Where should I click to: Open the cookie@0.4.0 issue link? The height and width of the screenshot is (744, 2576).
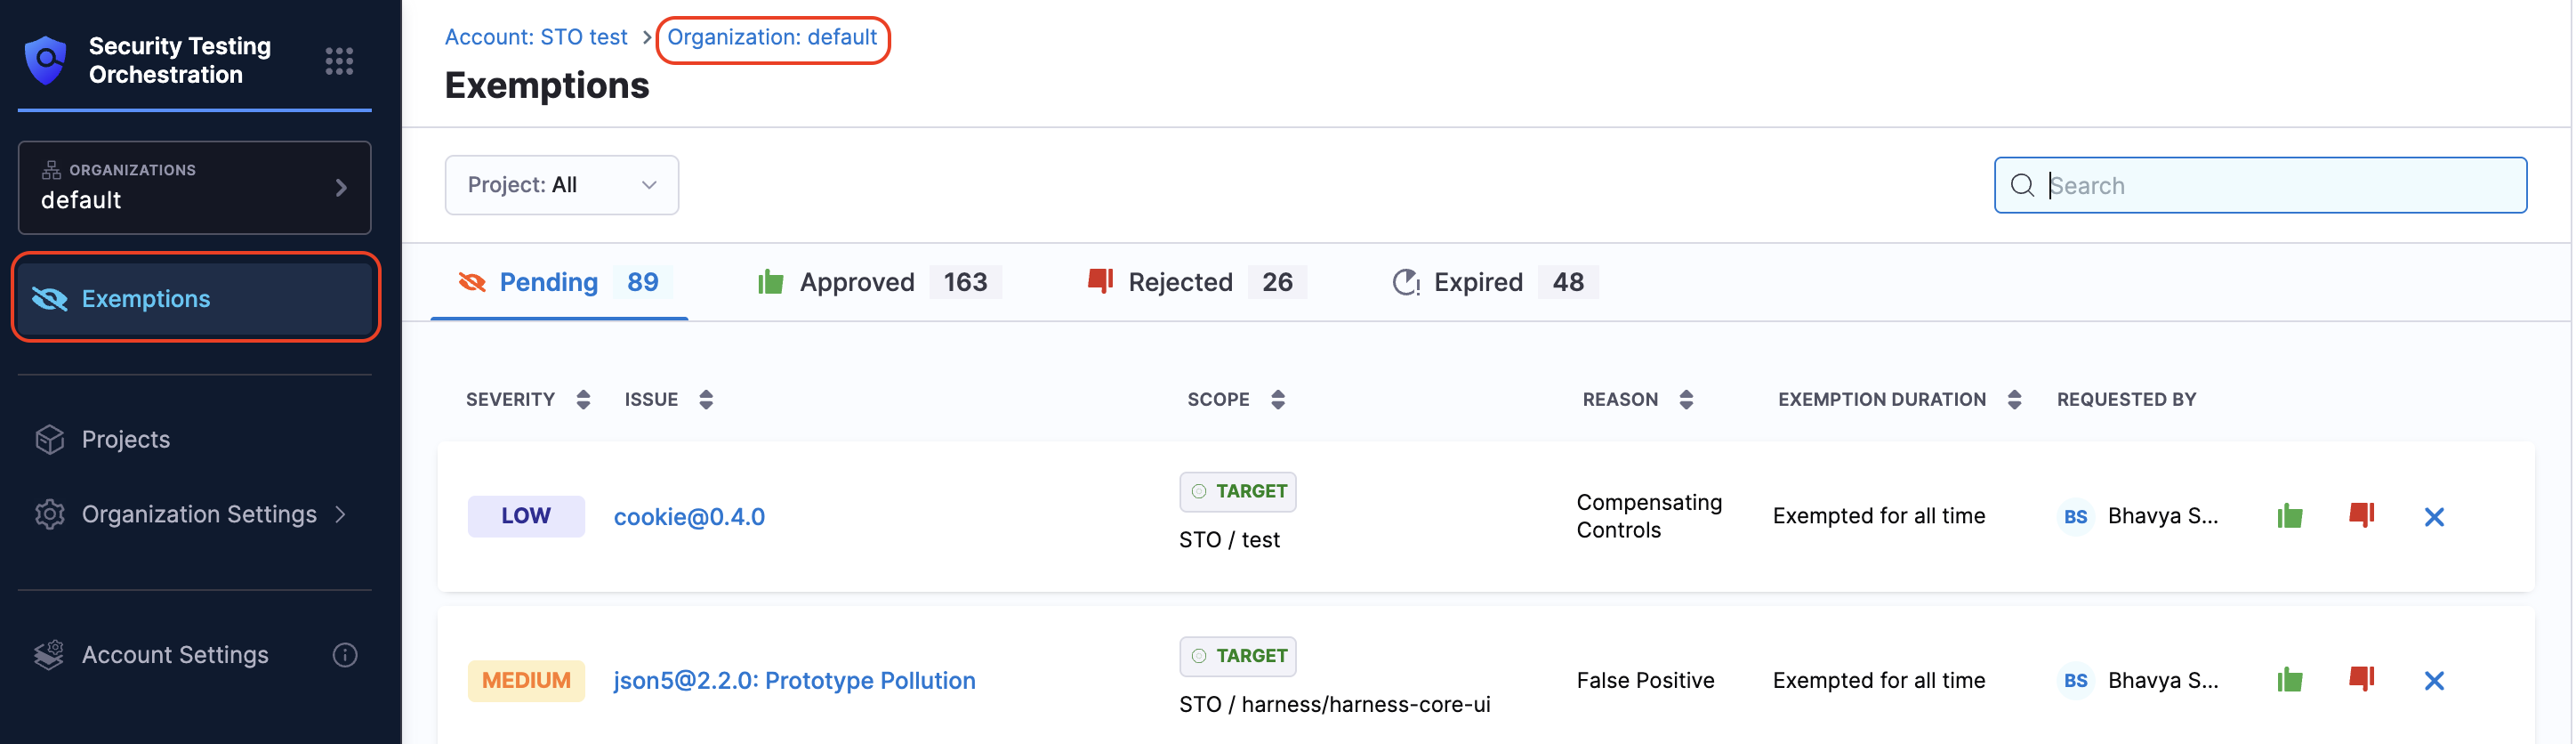(x=688, y=517)
